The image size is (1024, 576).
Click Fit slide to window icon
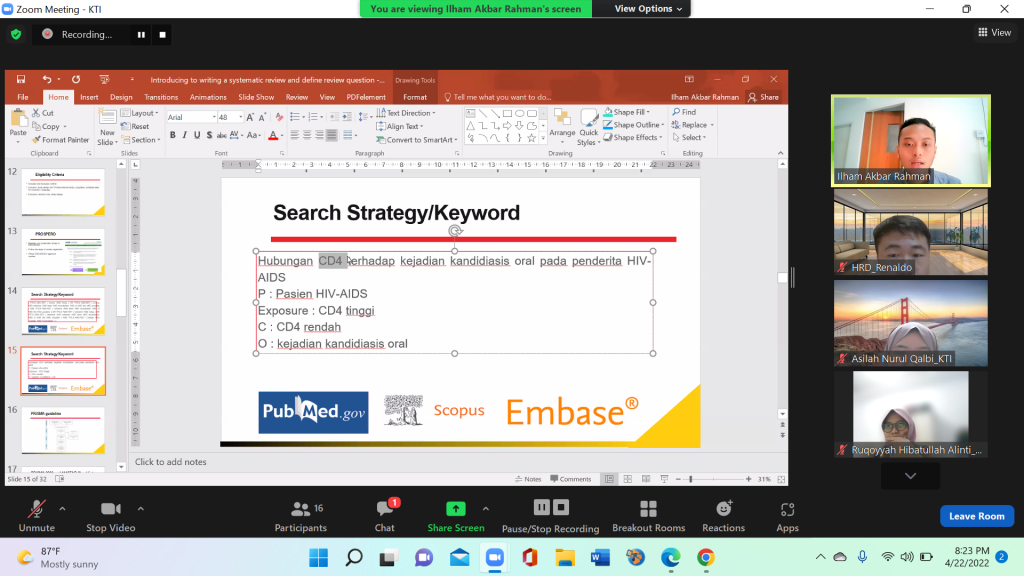(x=781, y=479)
